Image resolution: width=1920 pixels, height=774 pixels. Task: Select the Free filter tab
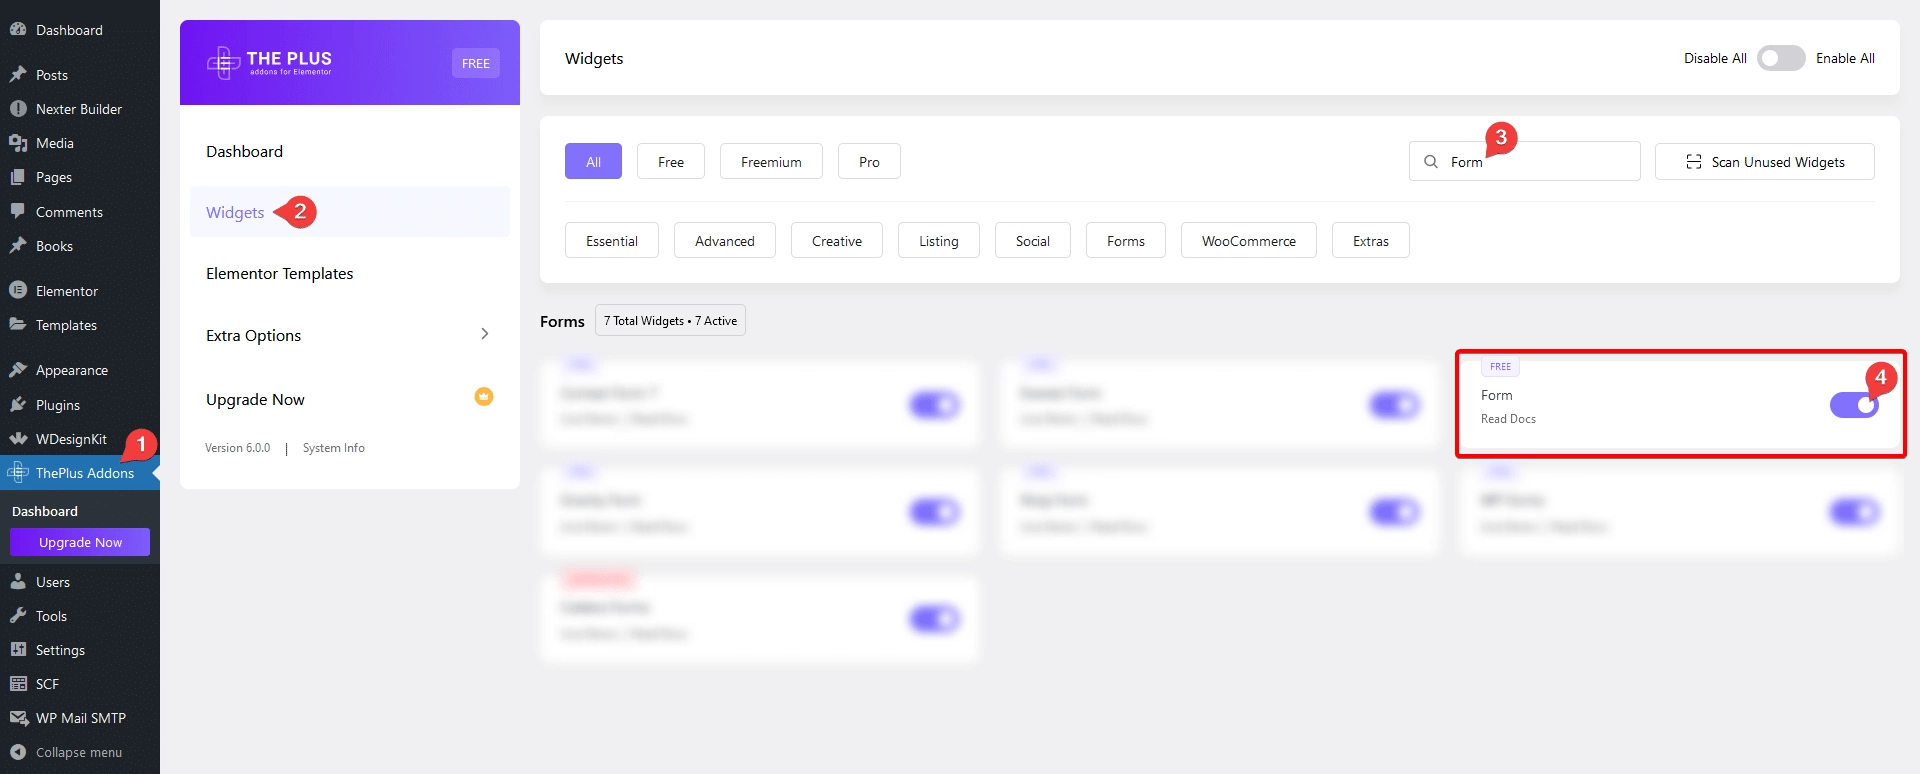671,161
